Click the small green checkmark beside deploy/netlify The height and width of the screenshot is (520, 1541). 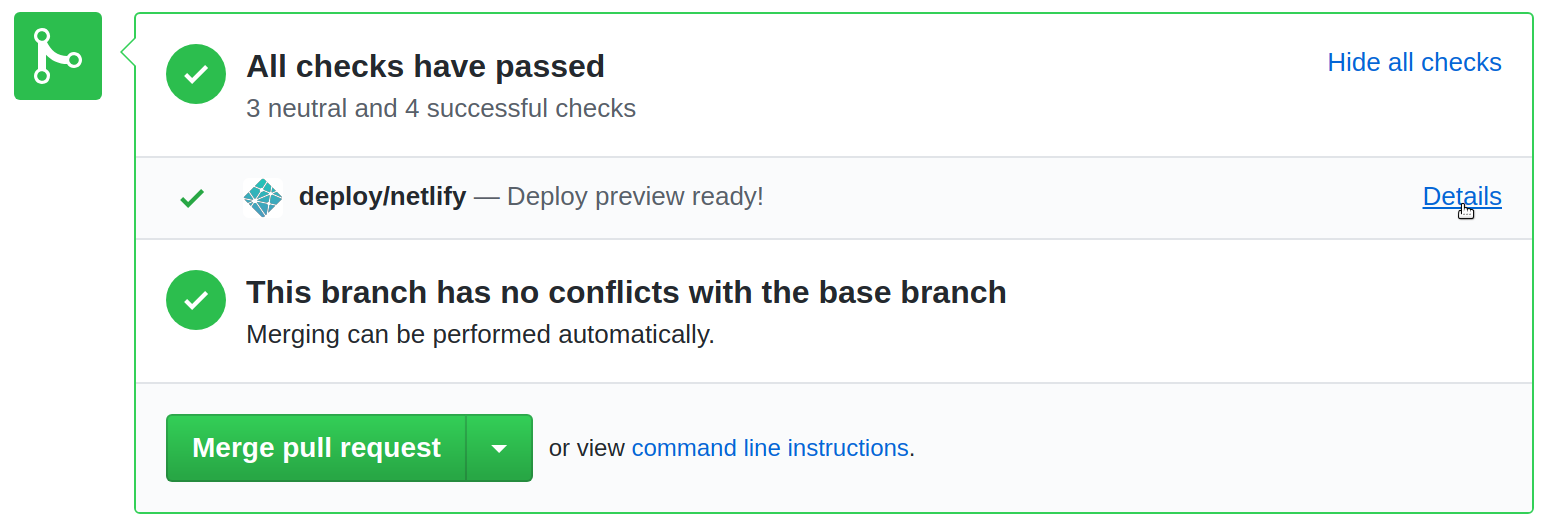pos(192,198)
